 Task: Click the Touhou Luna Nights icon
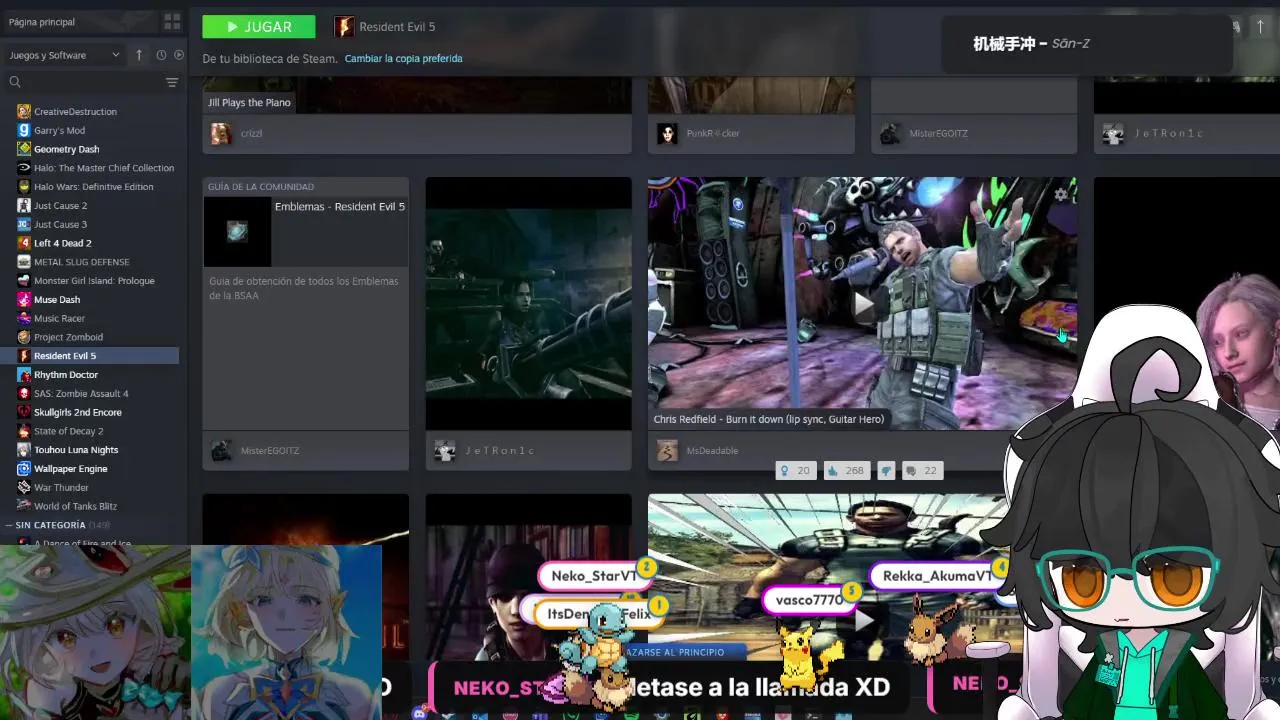(24, 450)
